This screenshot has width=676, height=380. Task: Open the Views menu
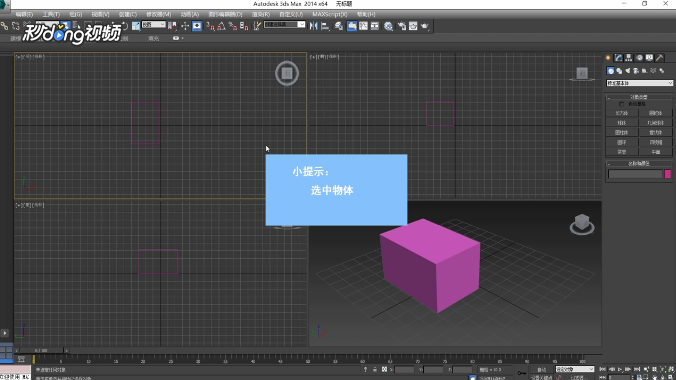100,14
